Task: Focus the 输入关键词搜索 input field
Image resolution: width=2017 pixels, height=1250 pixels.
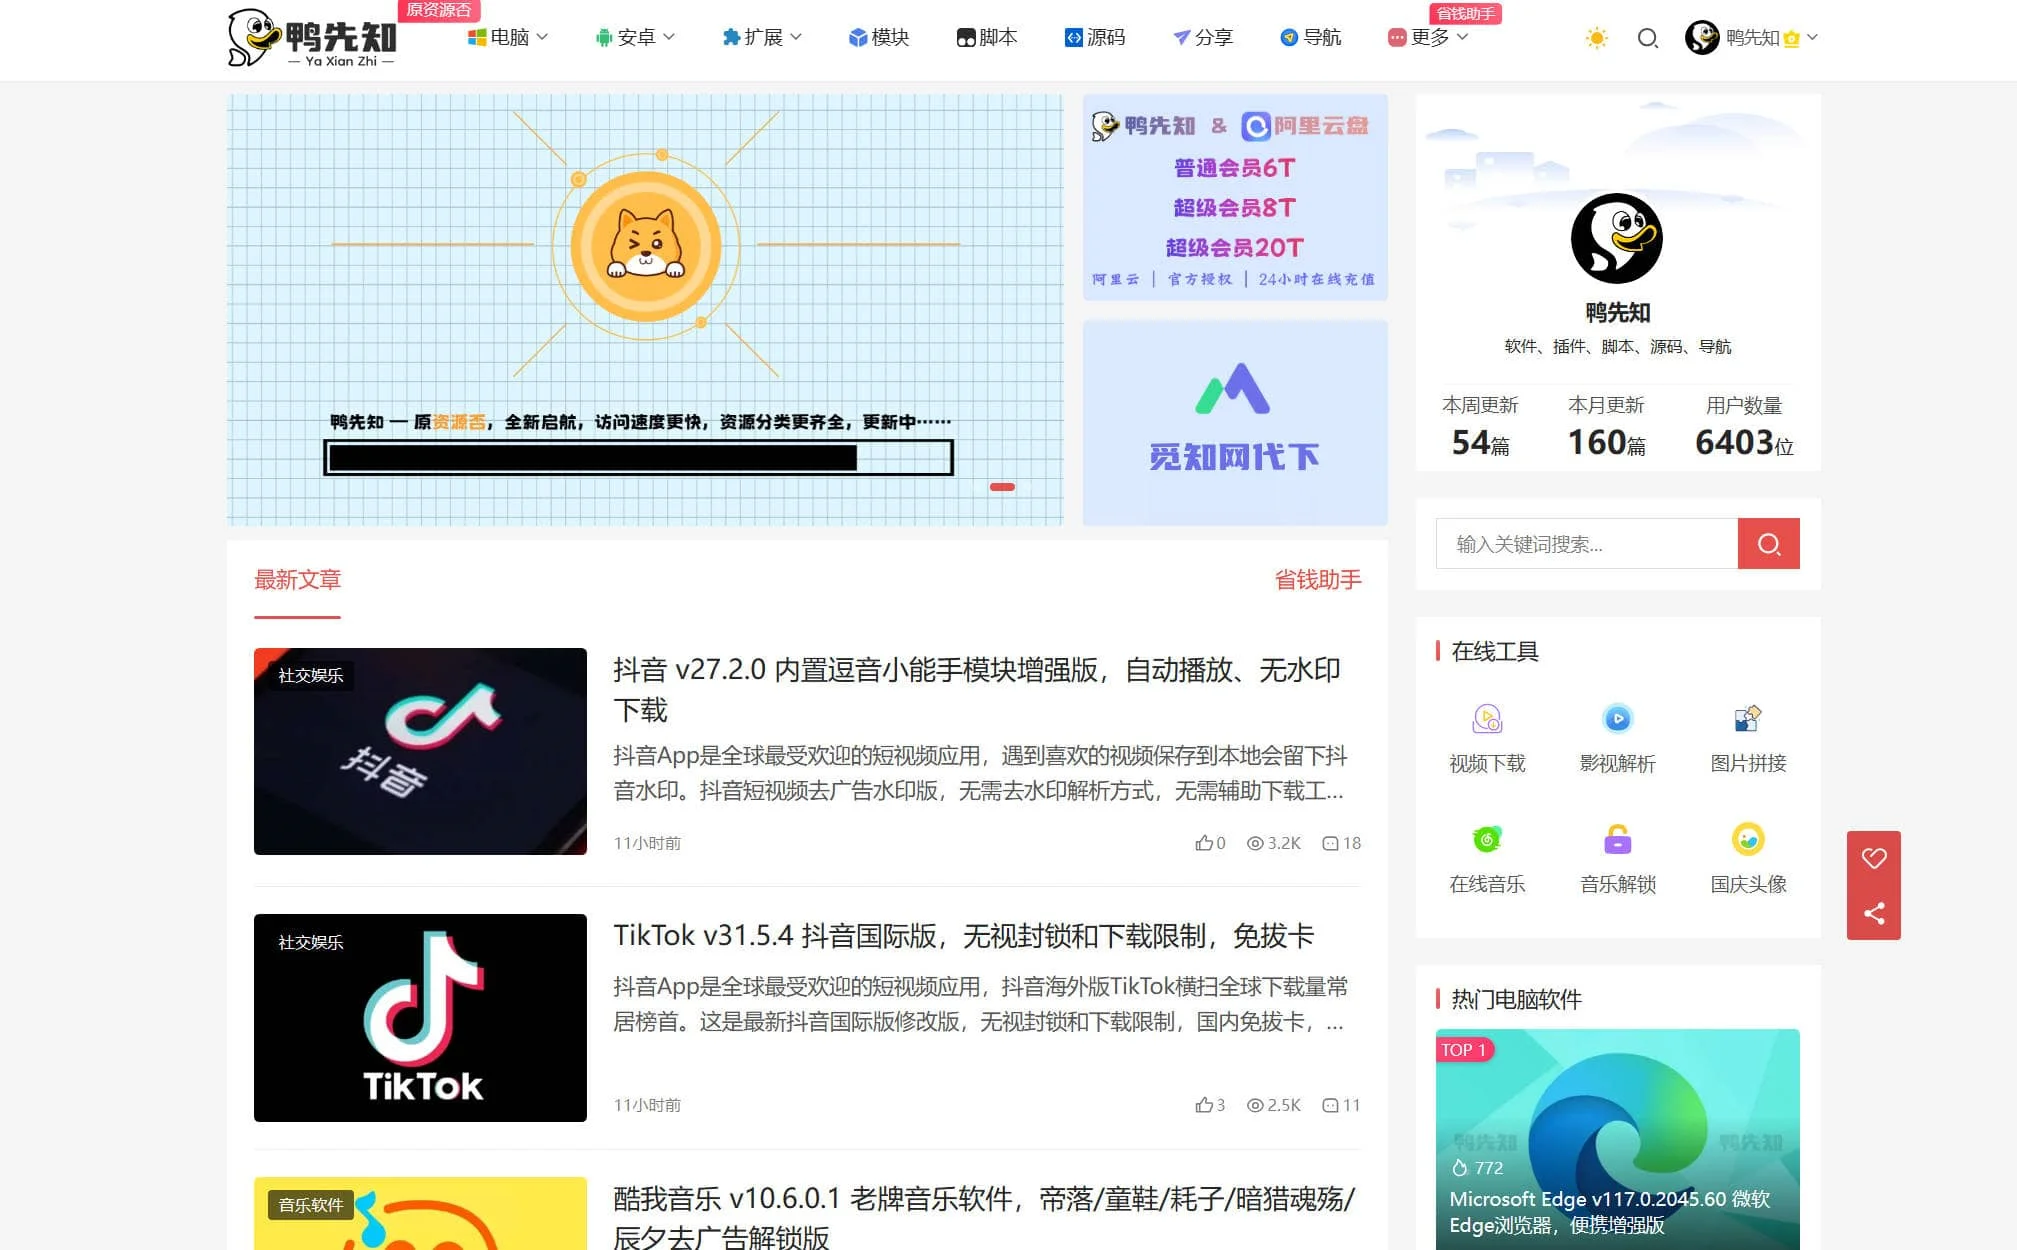Action: tap(1587, 544)
